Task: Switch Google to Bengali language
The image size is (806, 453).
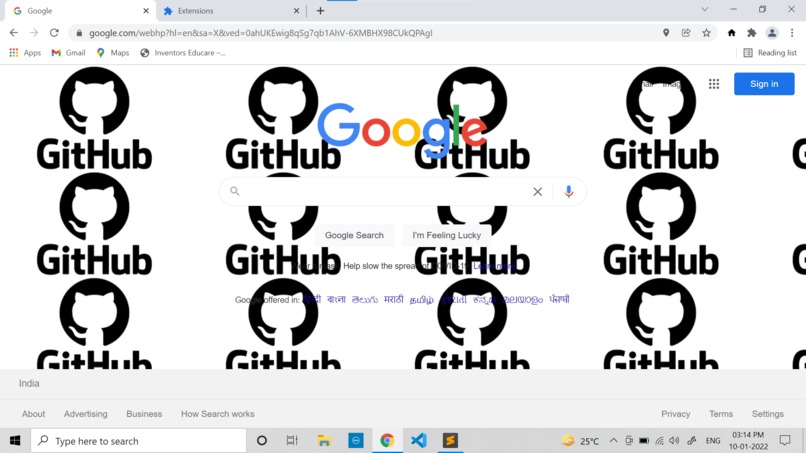Action: [x=336, y=299]
